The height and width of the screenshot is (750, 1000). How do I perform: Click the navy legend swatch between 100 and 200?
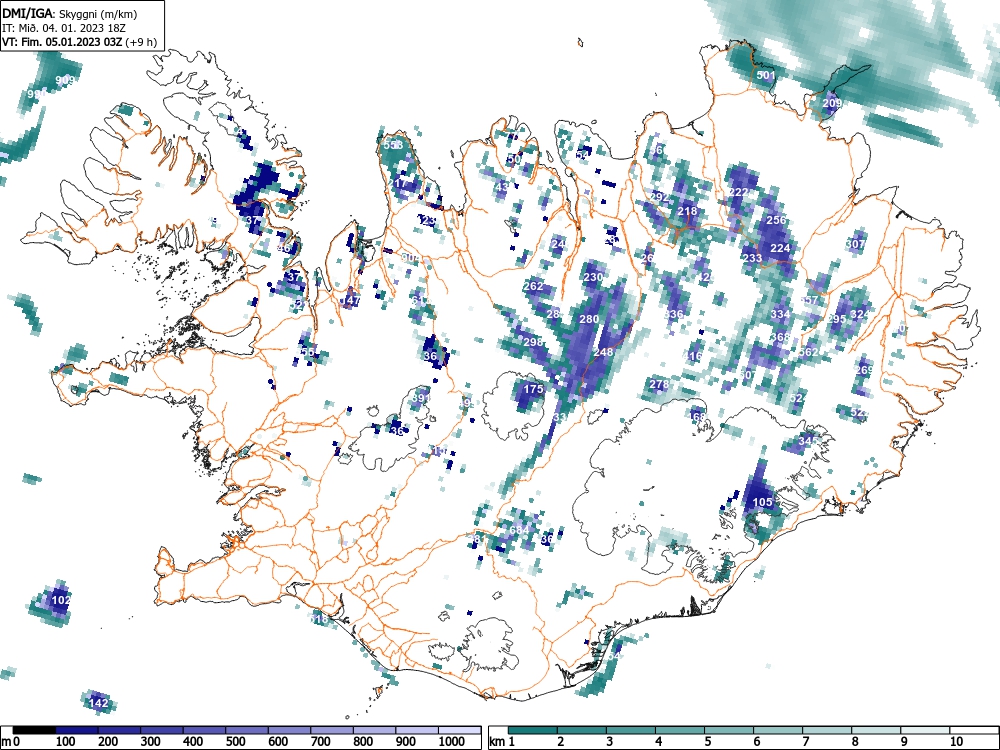click(77, 730)
